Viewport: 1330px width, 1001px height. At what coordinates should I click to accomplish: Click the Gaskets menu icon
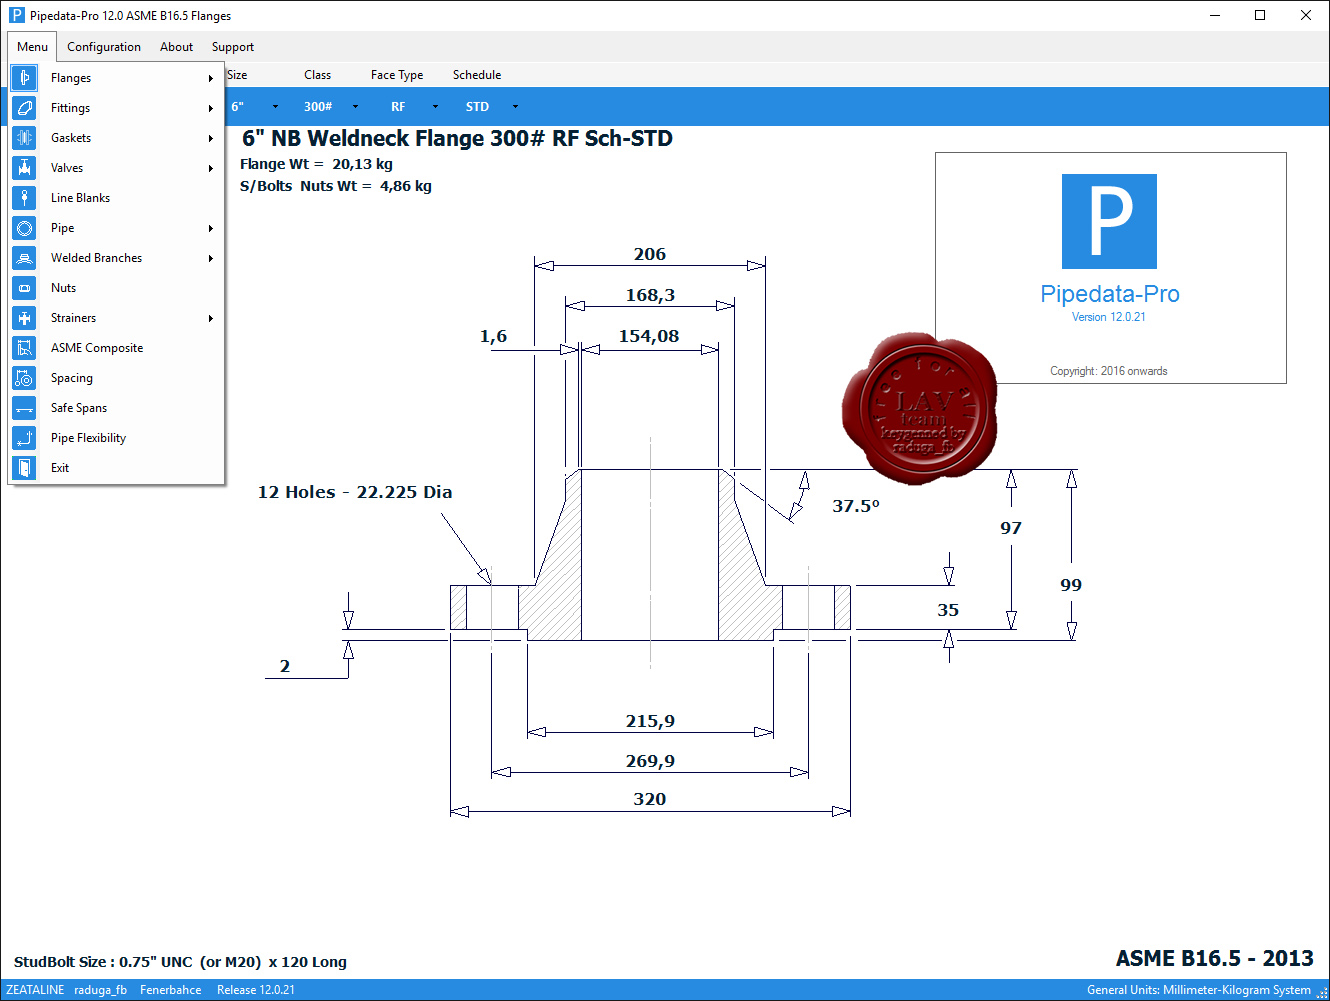(x=24, y=138)
